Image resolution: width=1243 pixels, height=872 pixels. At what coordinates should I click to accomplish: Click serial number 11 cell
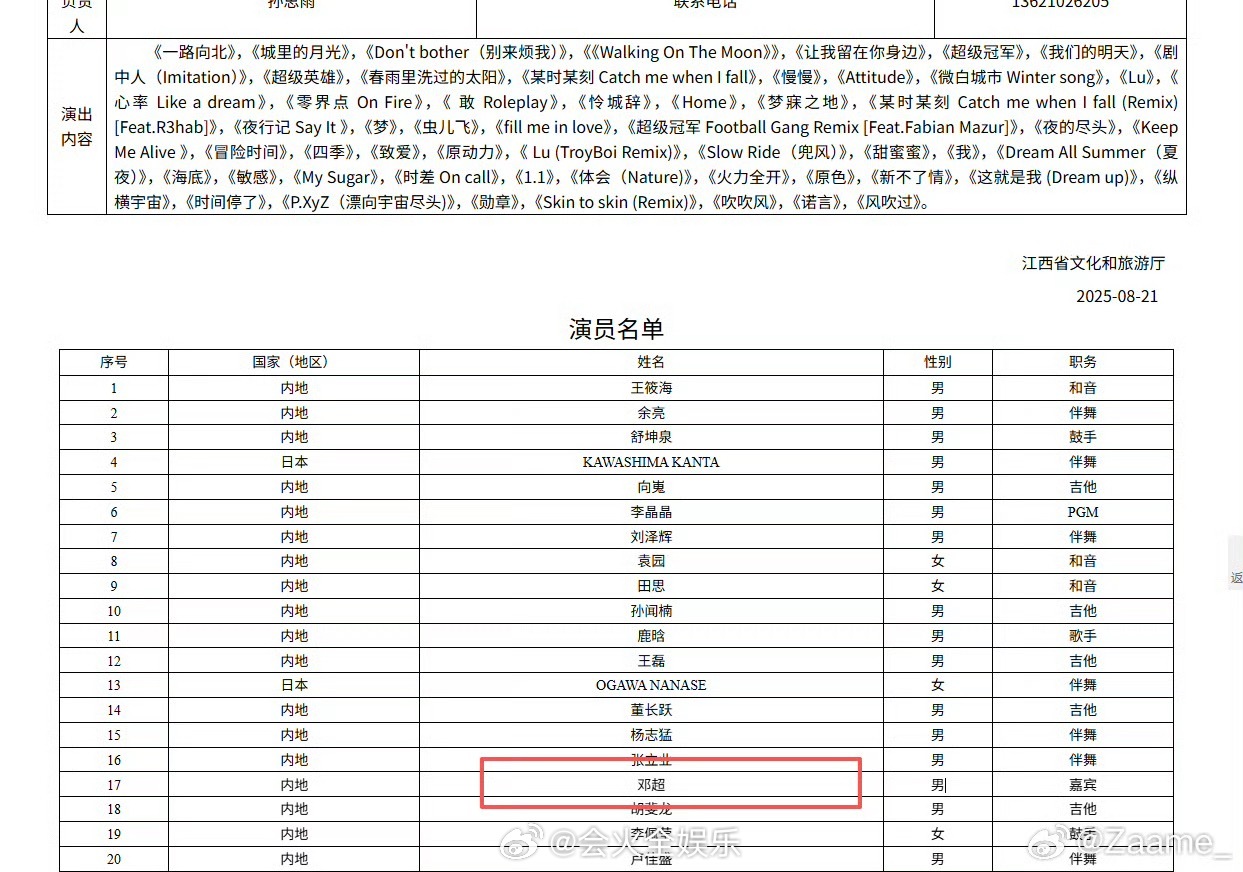click(x=114, y=636)
